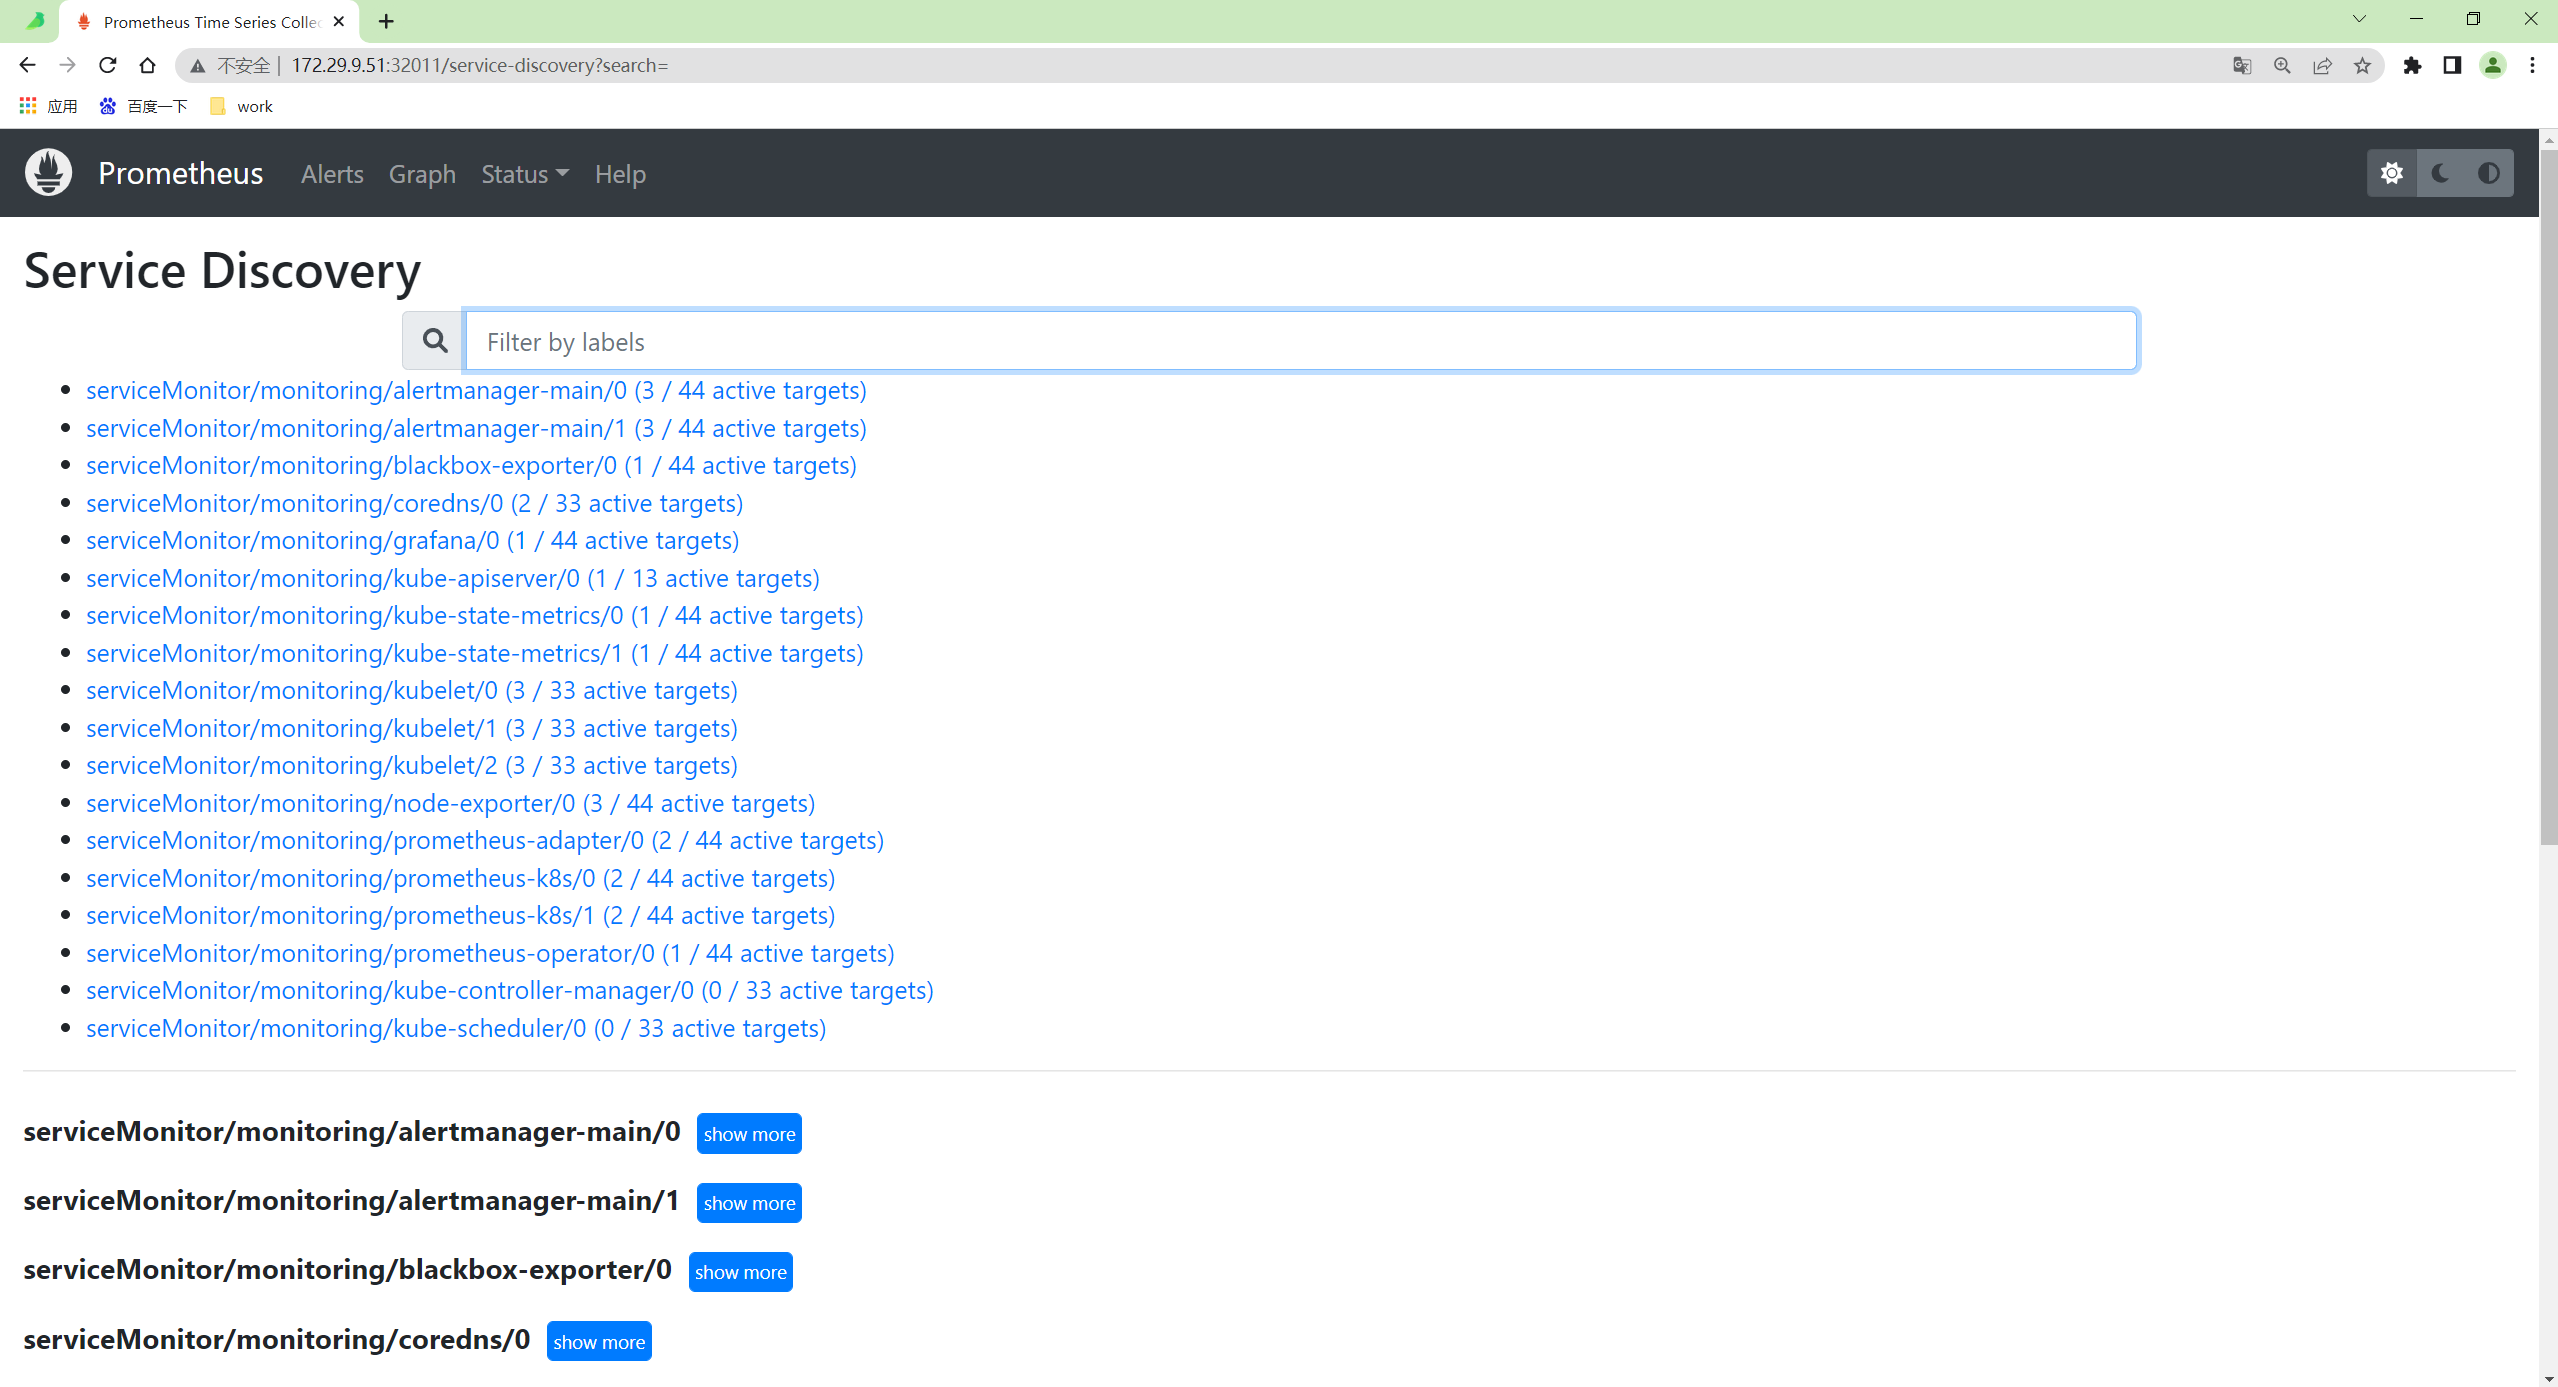The height and width of the screenshot is (1387, 2558).
Task: Click the Prometheus brand title
Action: coord(181,173)
